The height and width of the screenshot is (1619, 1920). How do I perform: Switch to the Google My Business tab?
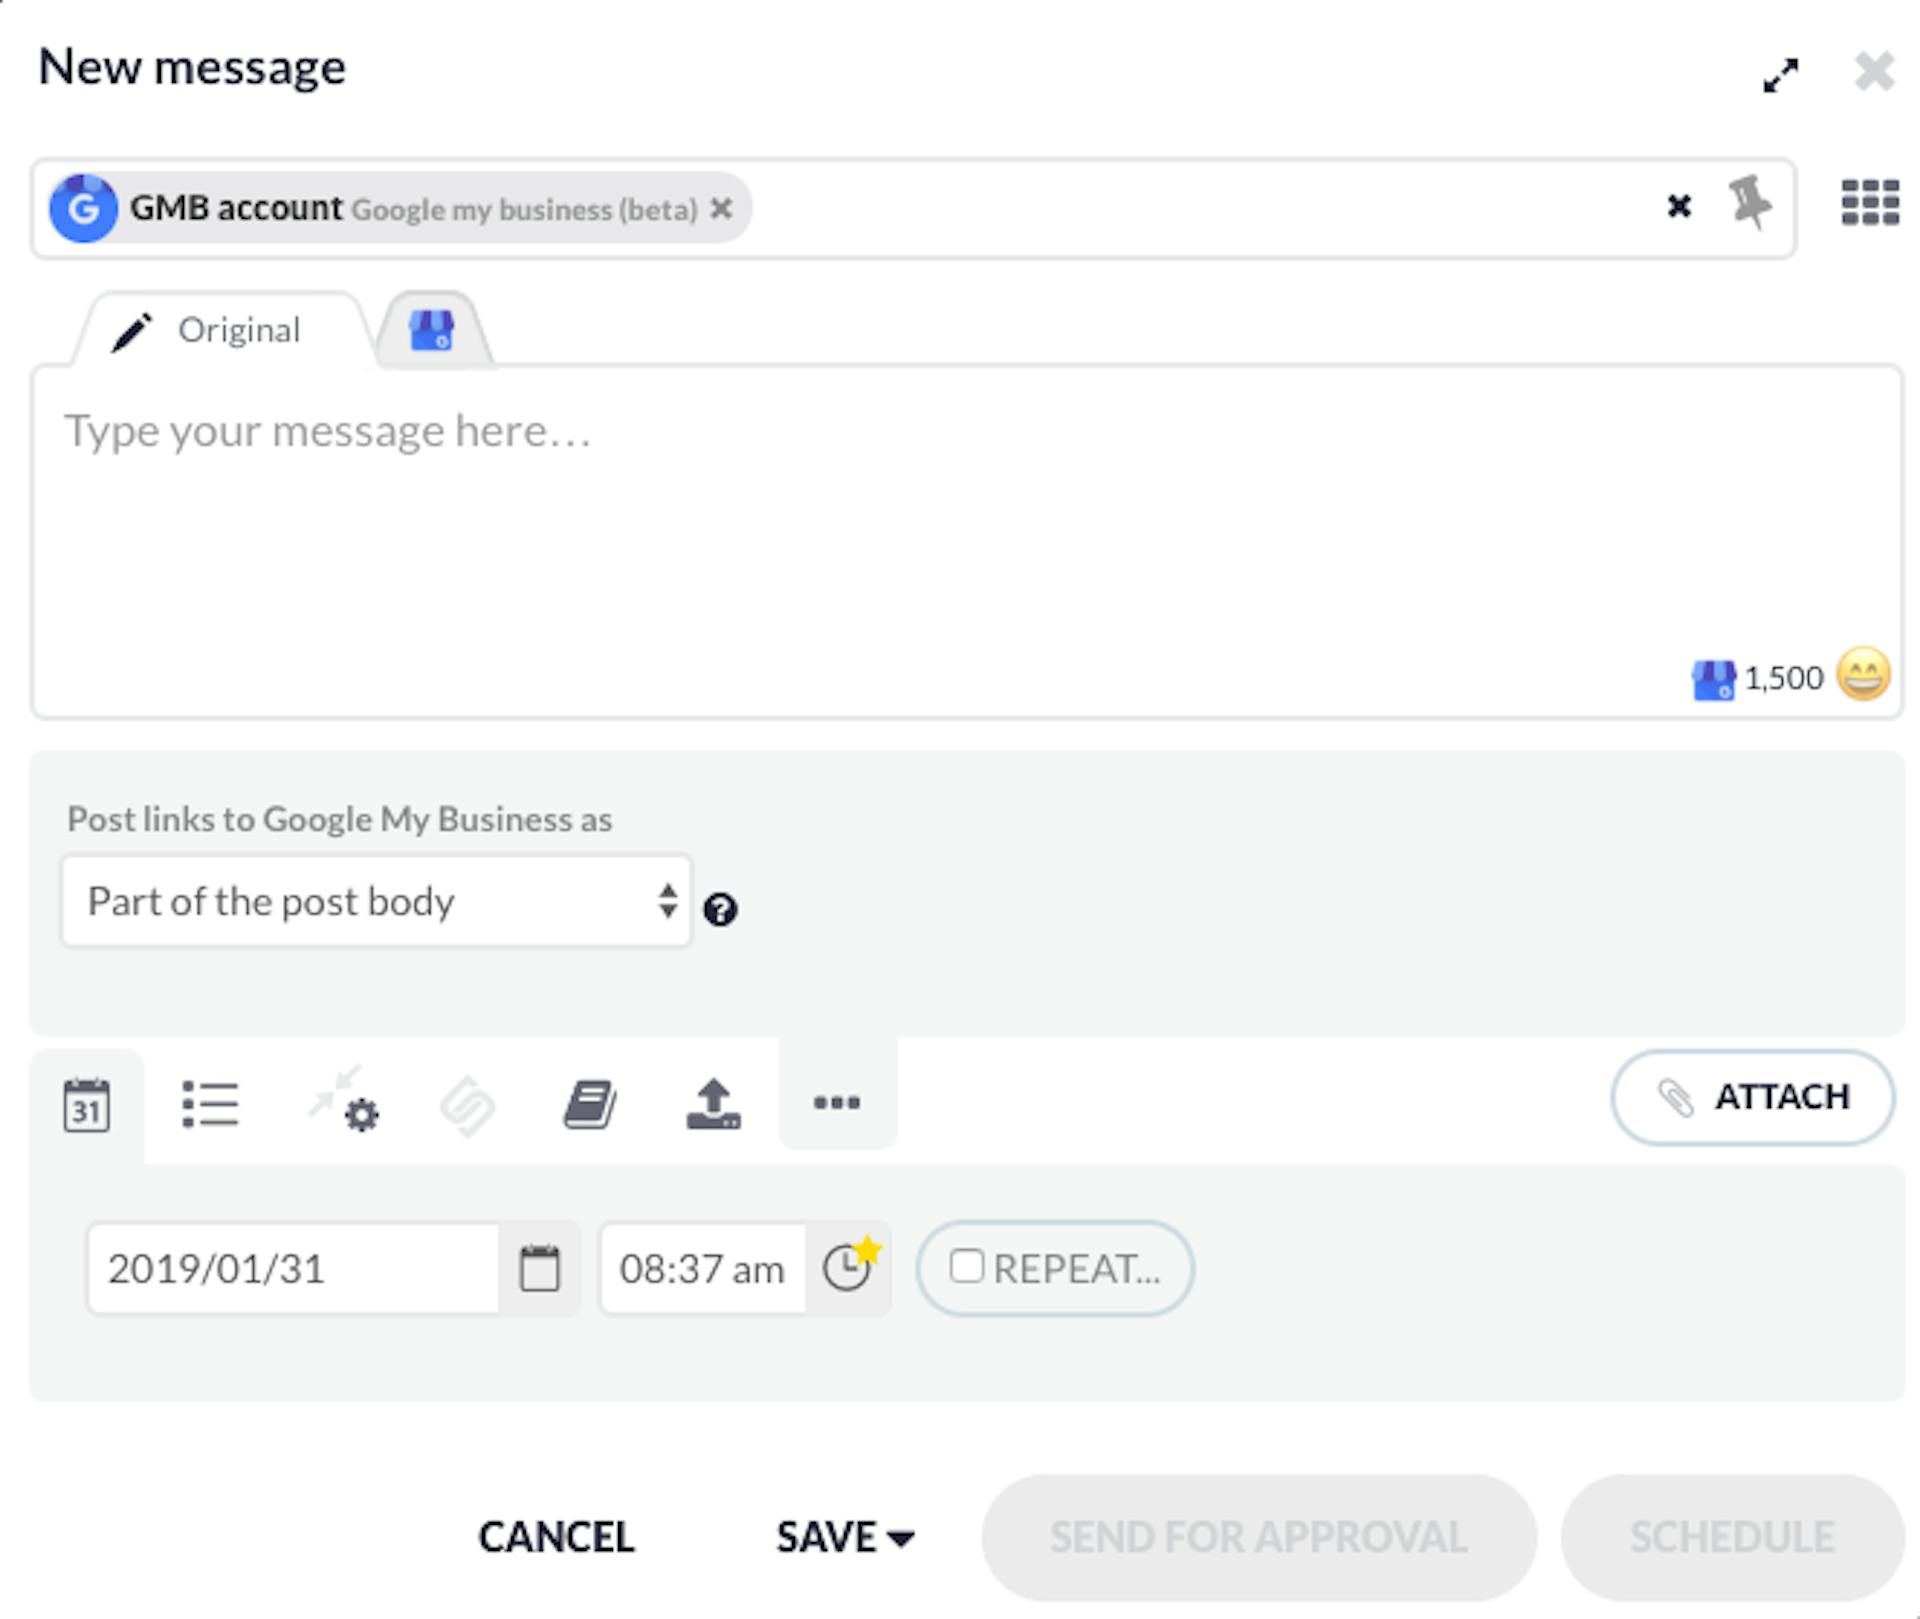(x=432, y=330)
